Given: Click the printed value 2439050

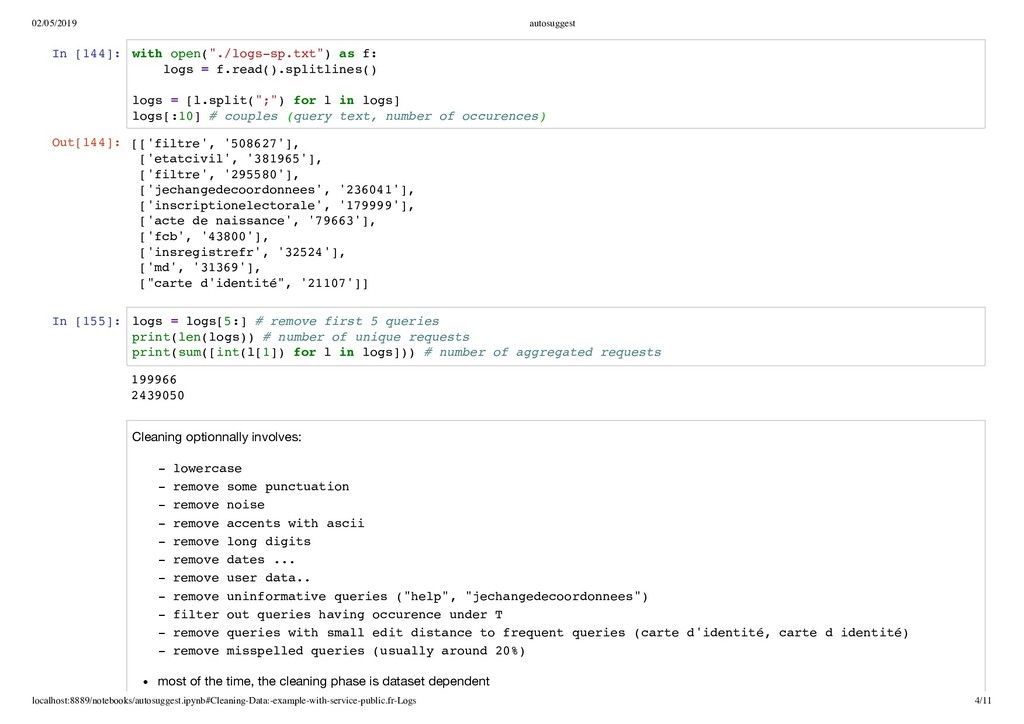Looking at the screenshot, I should [x=158, y=396].
